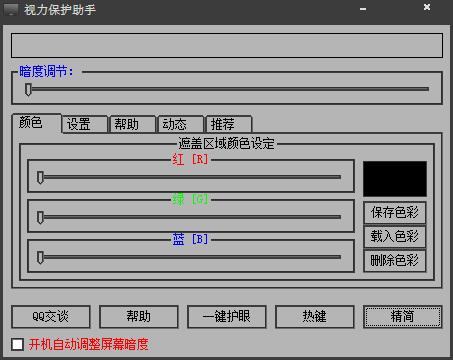The height and width of the screenshot is (360, 453).
Task: Click the 载入色彩 button
Action: (395, 236)
